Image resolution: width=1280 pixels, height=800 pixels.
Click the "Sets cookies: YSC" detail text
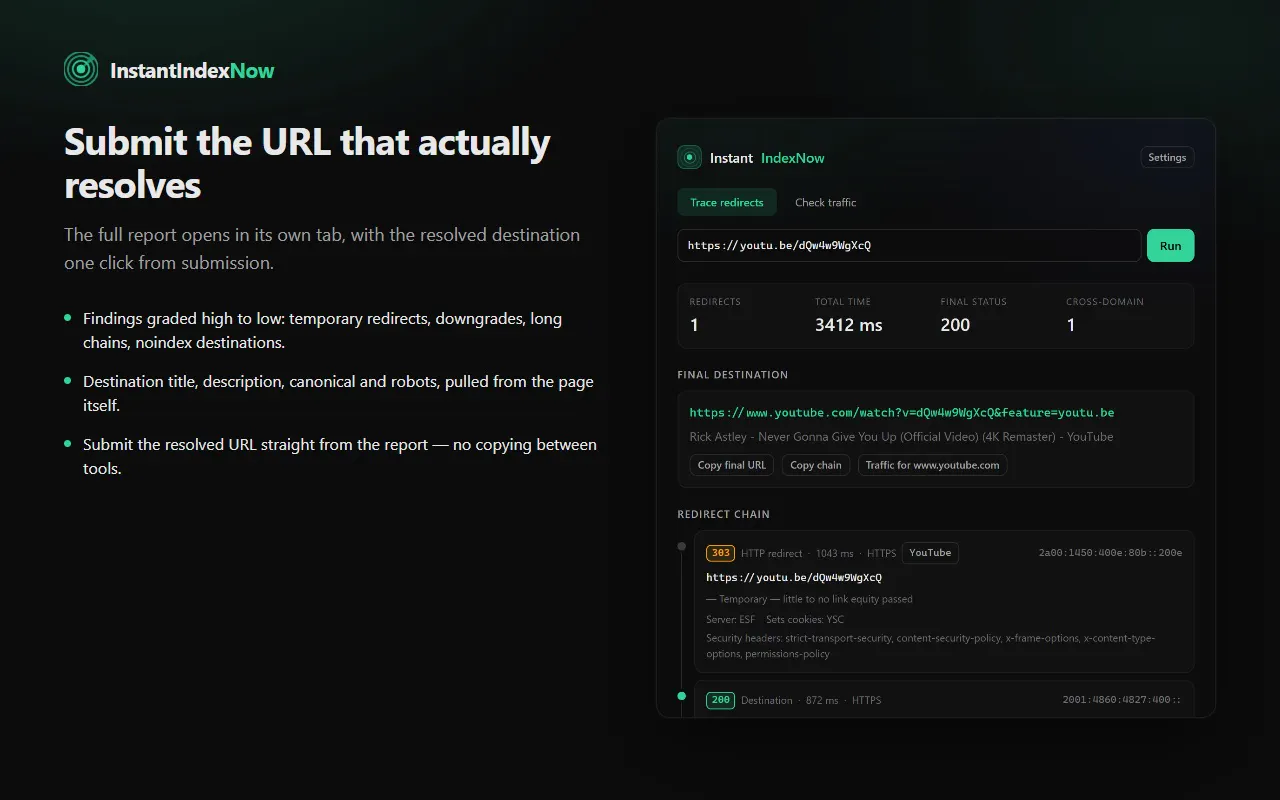(x=805, y=619)
